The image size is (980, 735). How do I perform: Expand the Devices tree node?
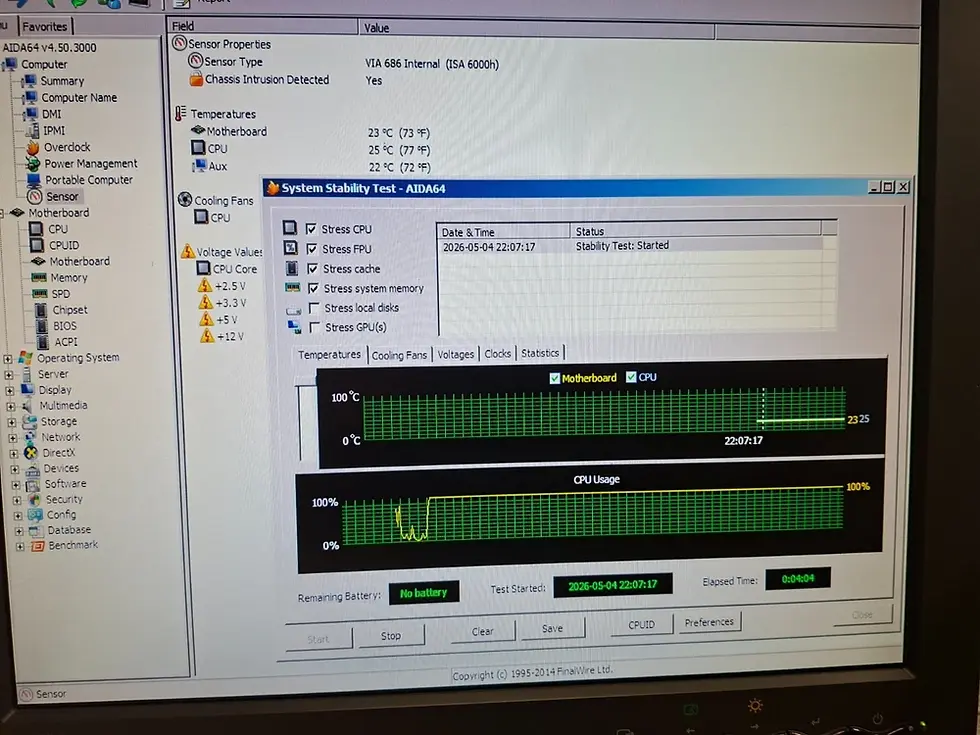click(x=15, y=469)
